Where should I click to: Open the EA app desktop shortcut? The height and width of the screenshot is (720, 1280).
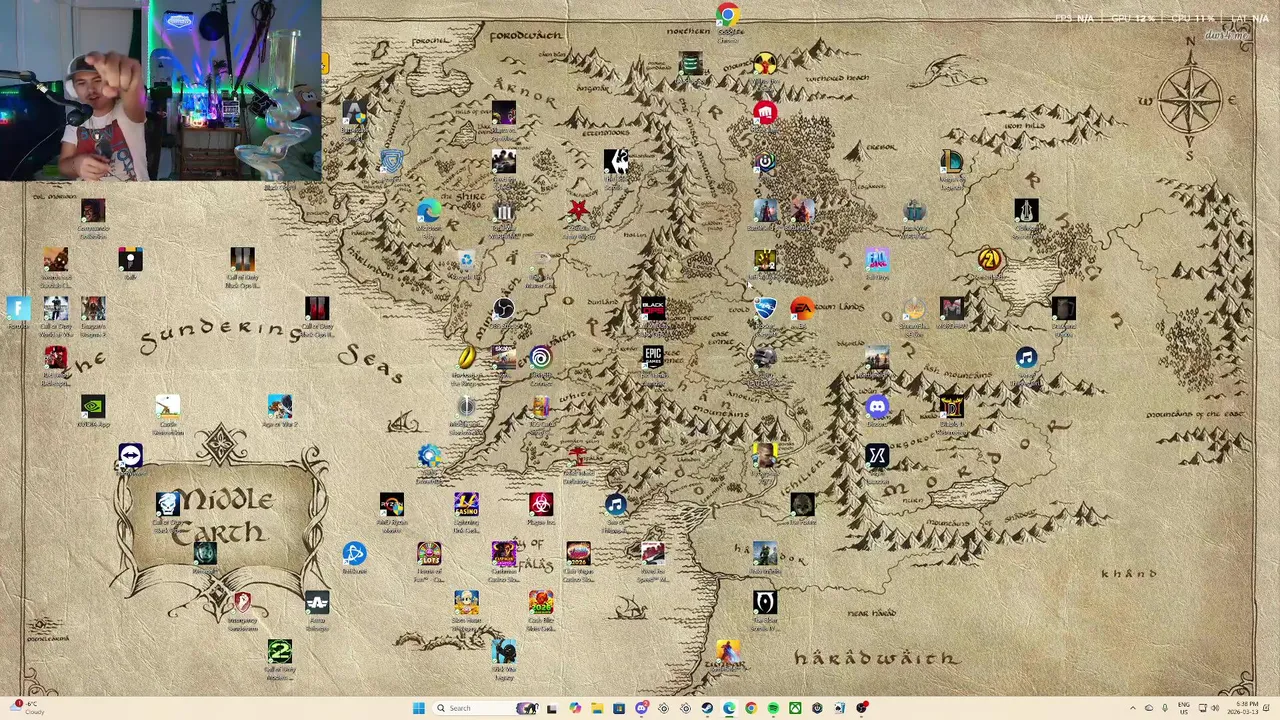(x=802, y=309)
